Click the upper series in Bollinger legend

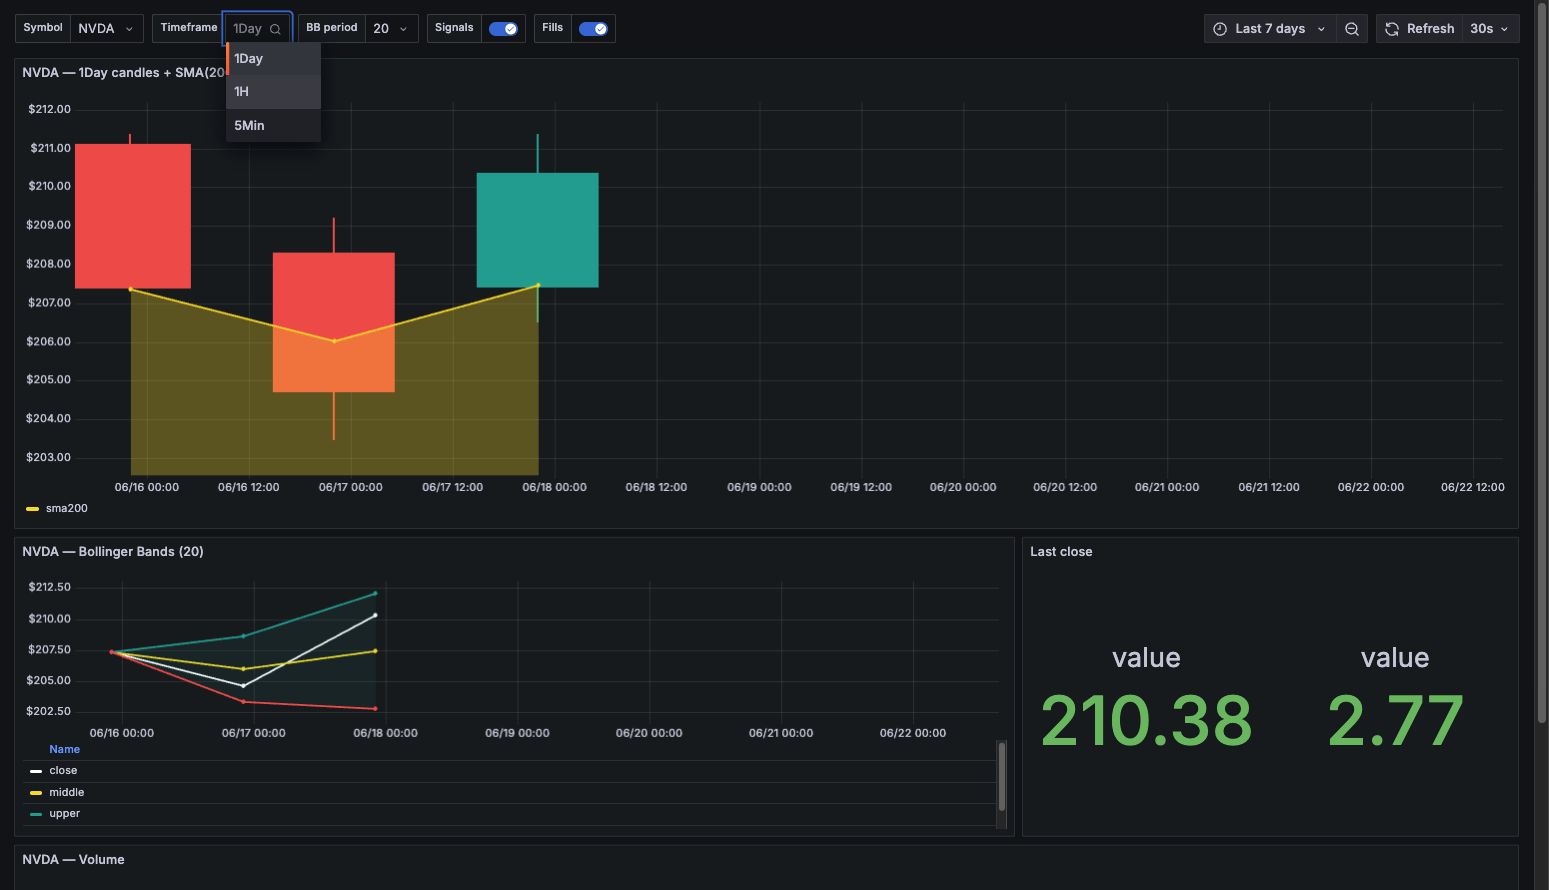(x=64, y=814)
